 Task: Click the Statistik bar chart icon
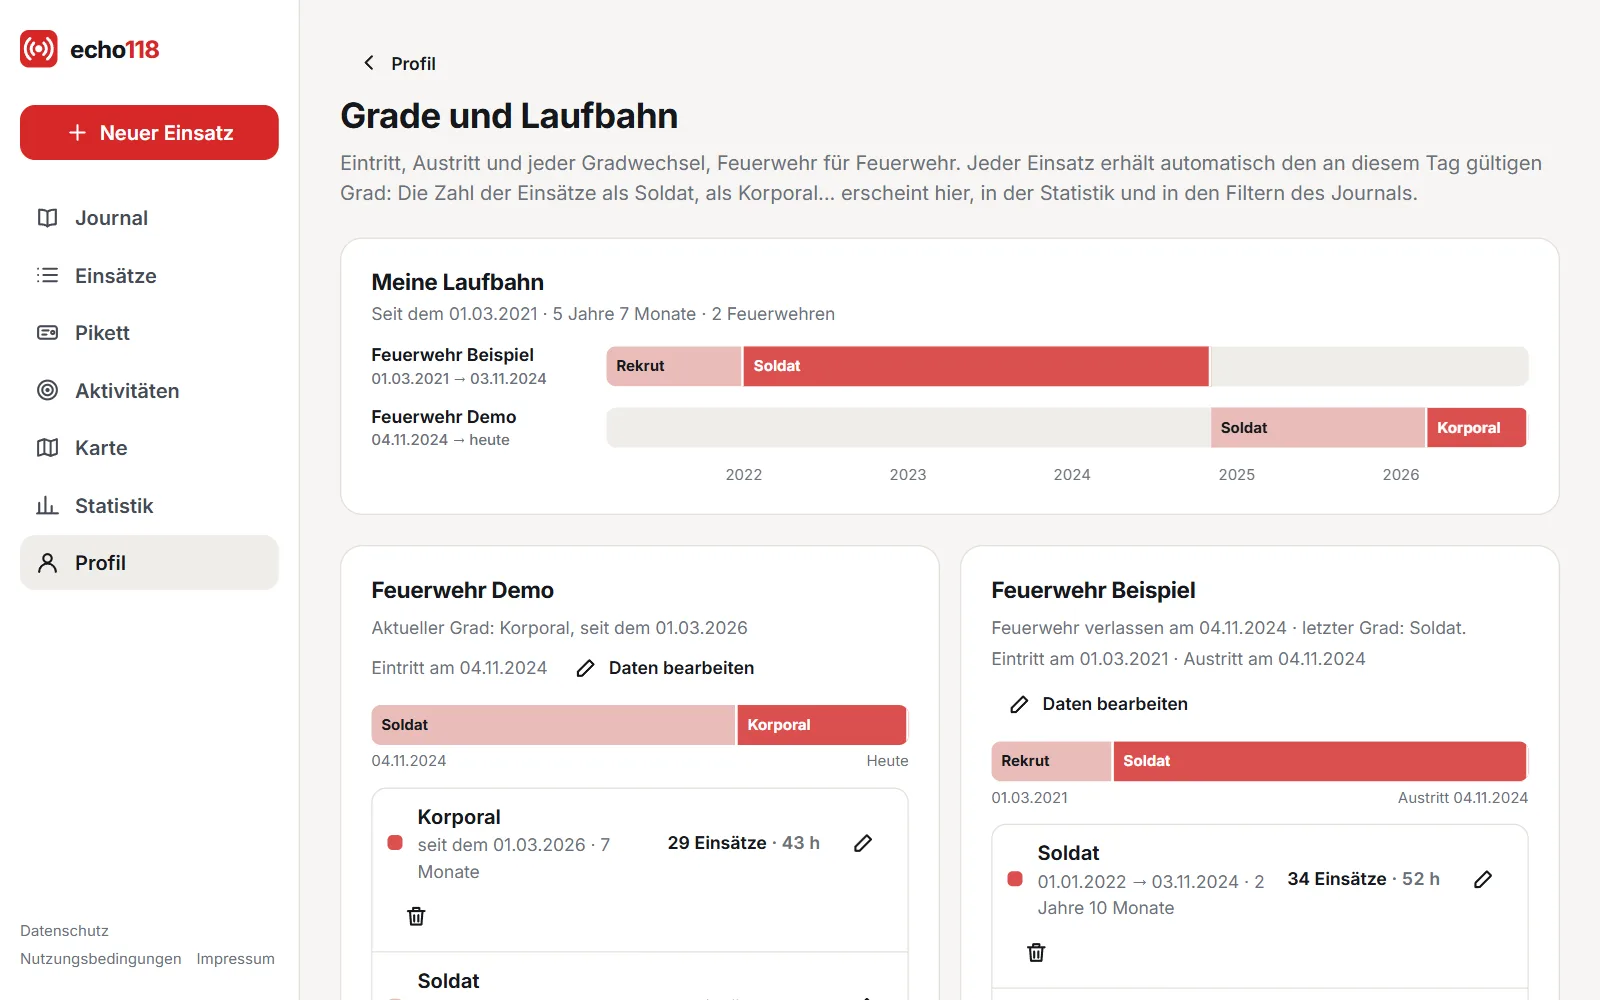[x=47, y=505]
